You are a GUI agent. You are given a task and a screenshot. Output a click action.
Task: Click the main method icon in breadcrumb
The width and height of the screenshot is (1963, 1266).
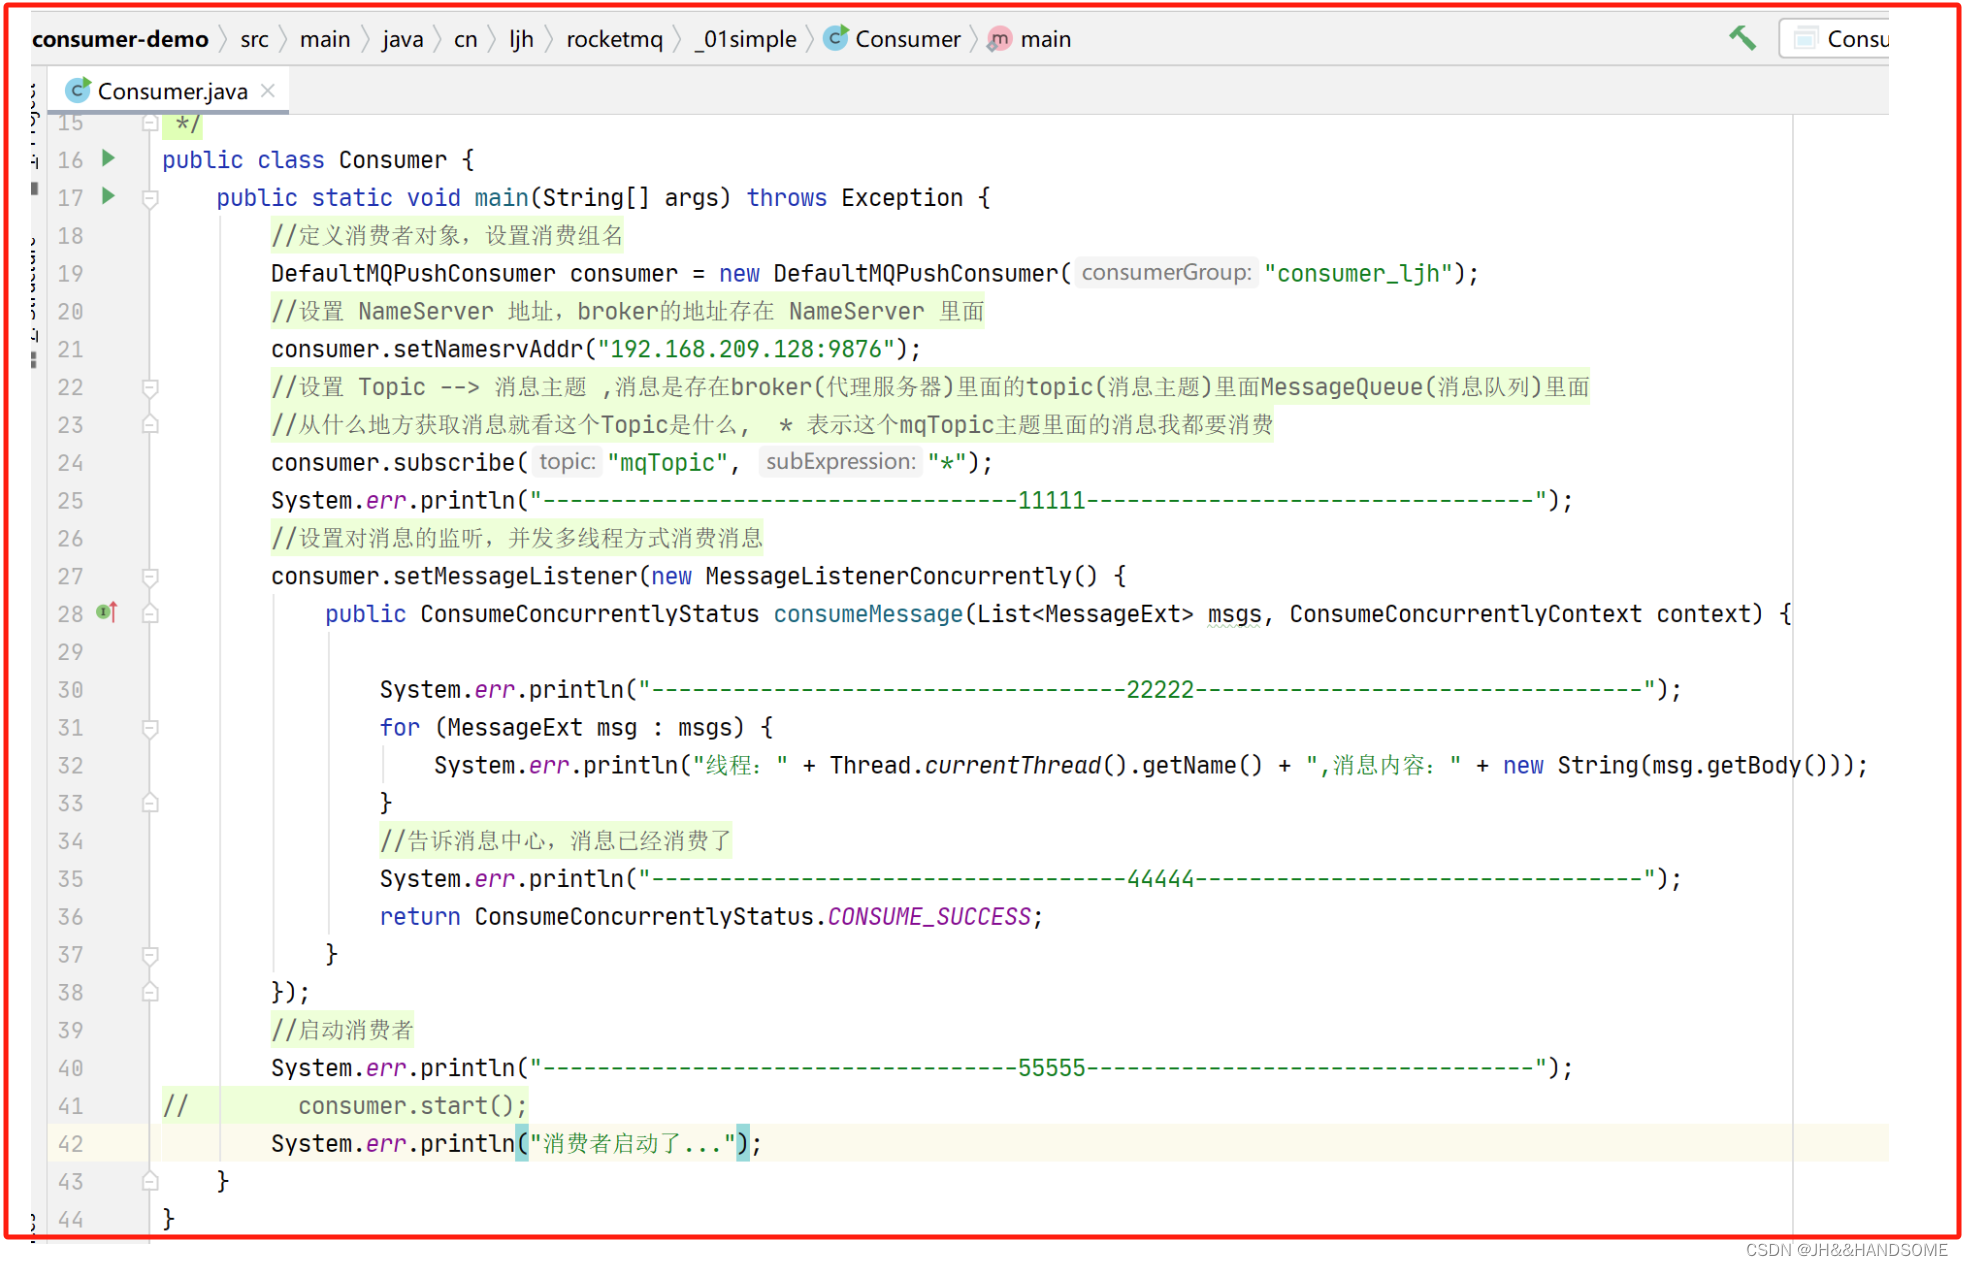(998, 39)
